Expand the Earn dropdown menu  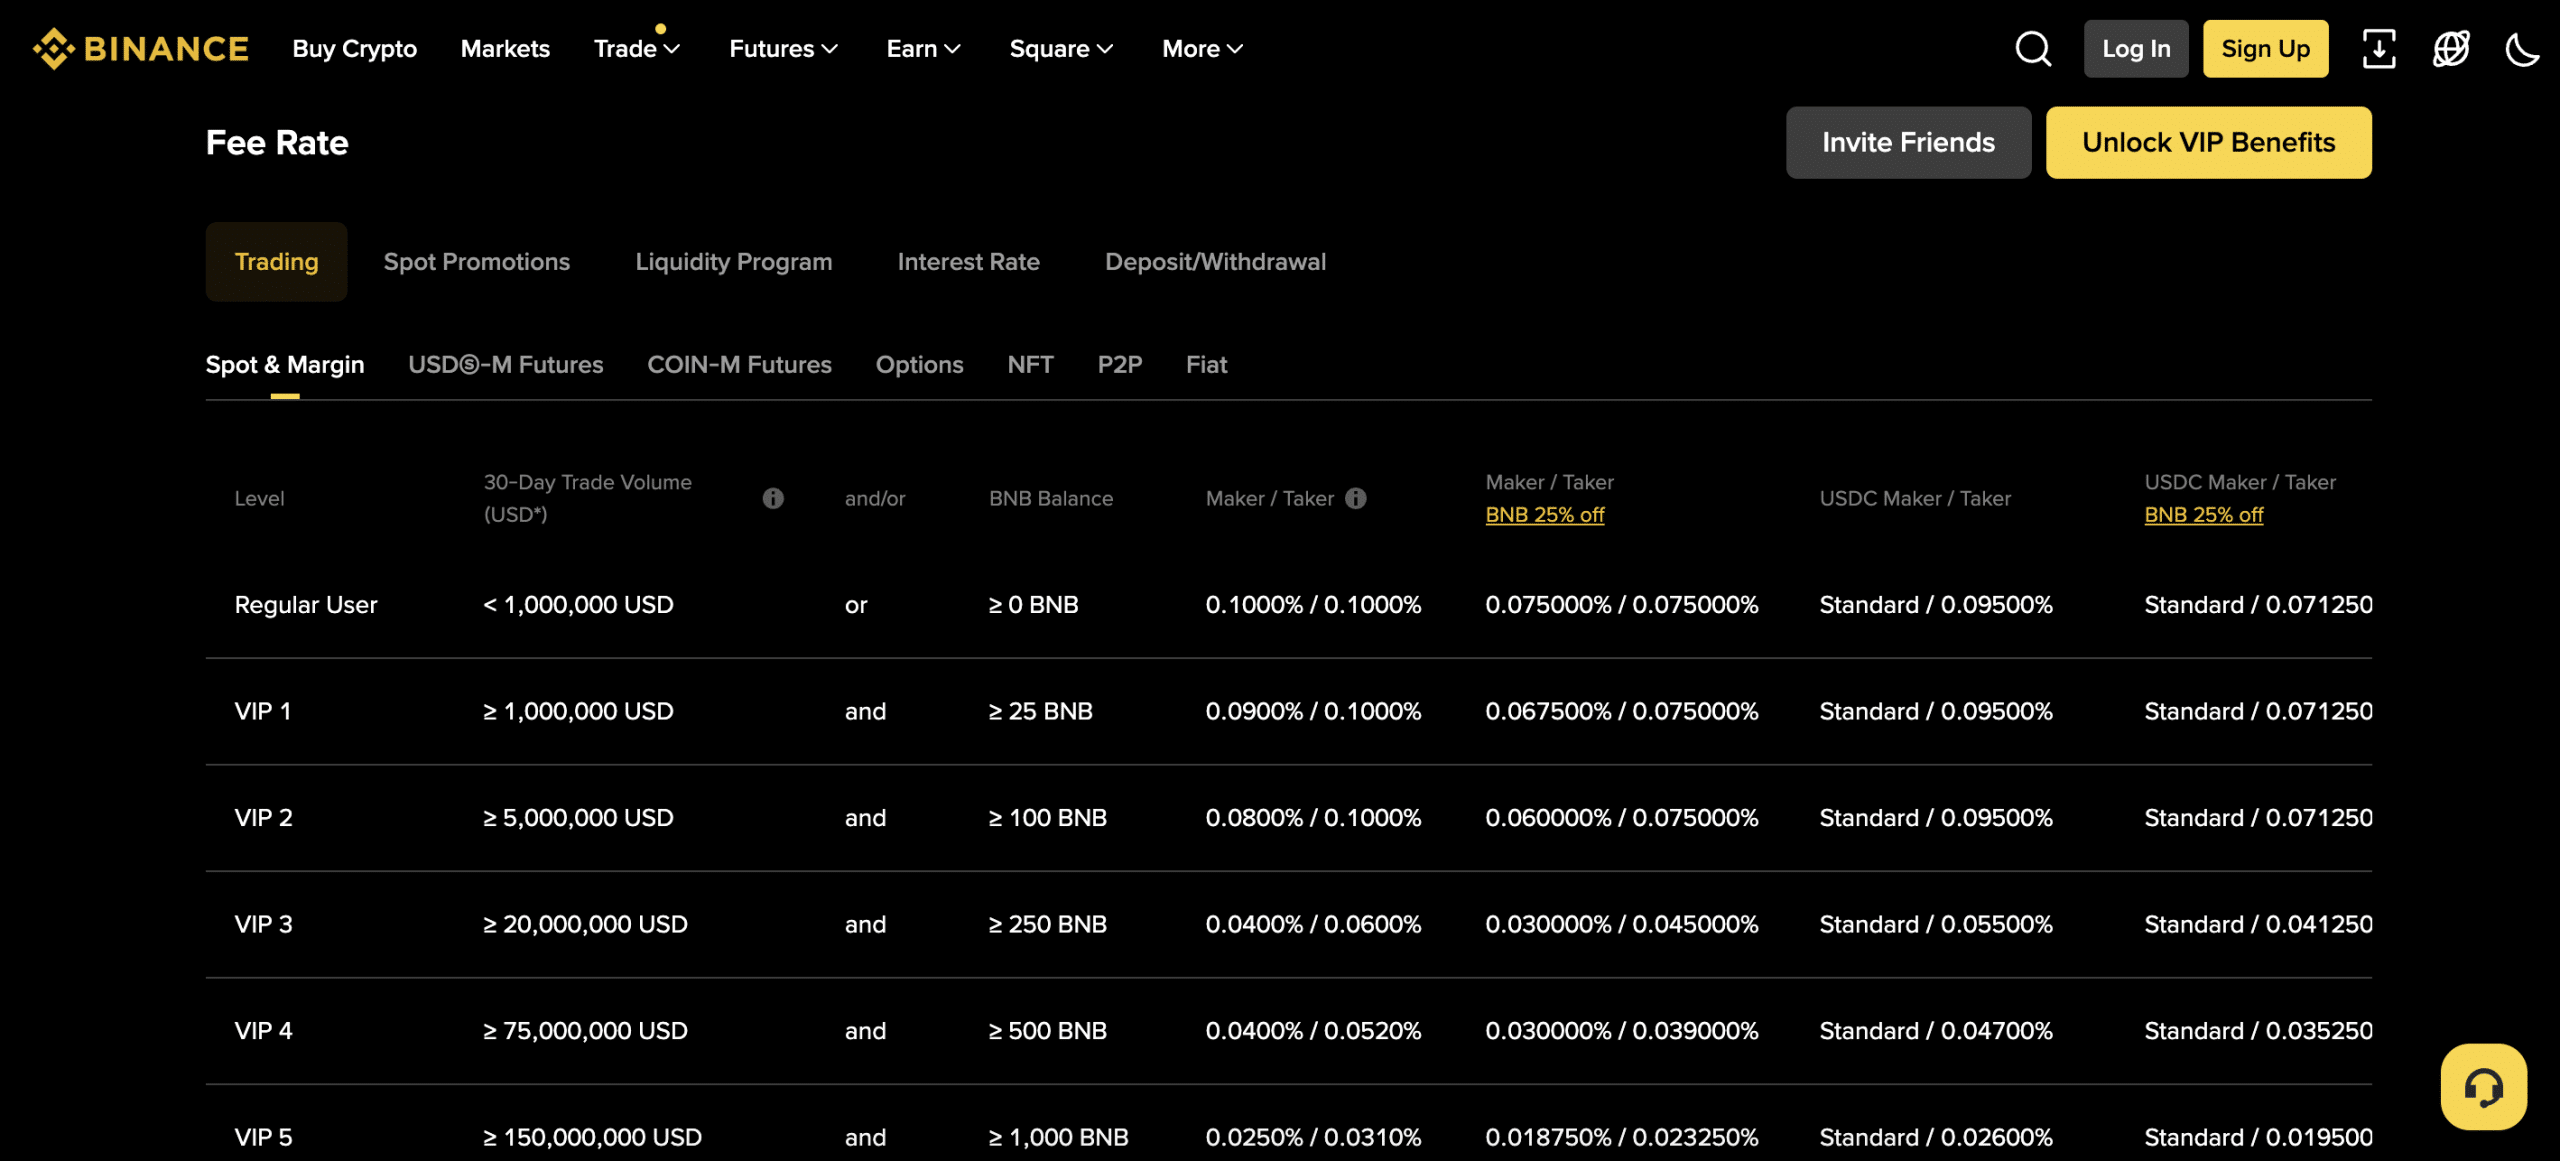pyautogui.click(x=923, y=48)
